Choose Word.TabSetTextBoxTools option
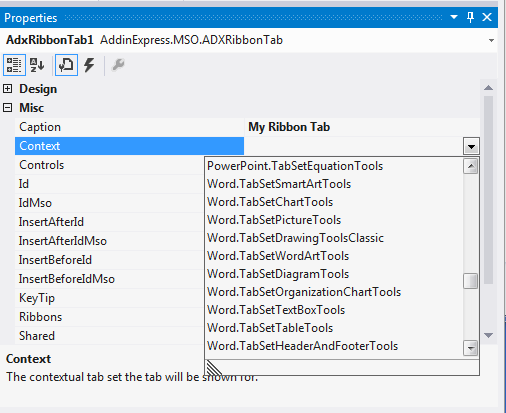The image size is (506, 413). point(334,310)
